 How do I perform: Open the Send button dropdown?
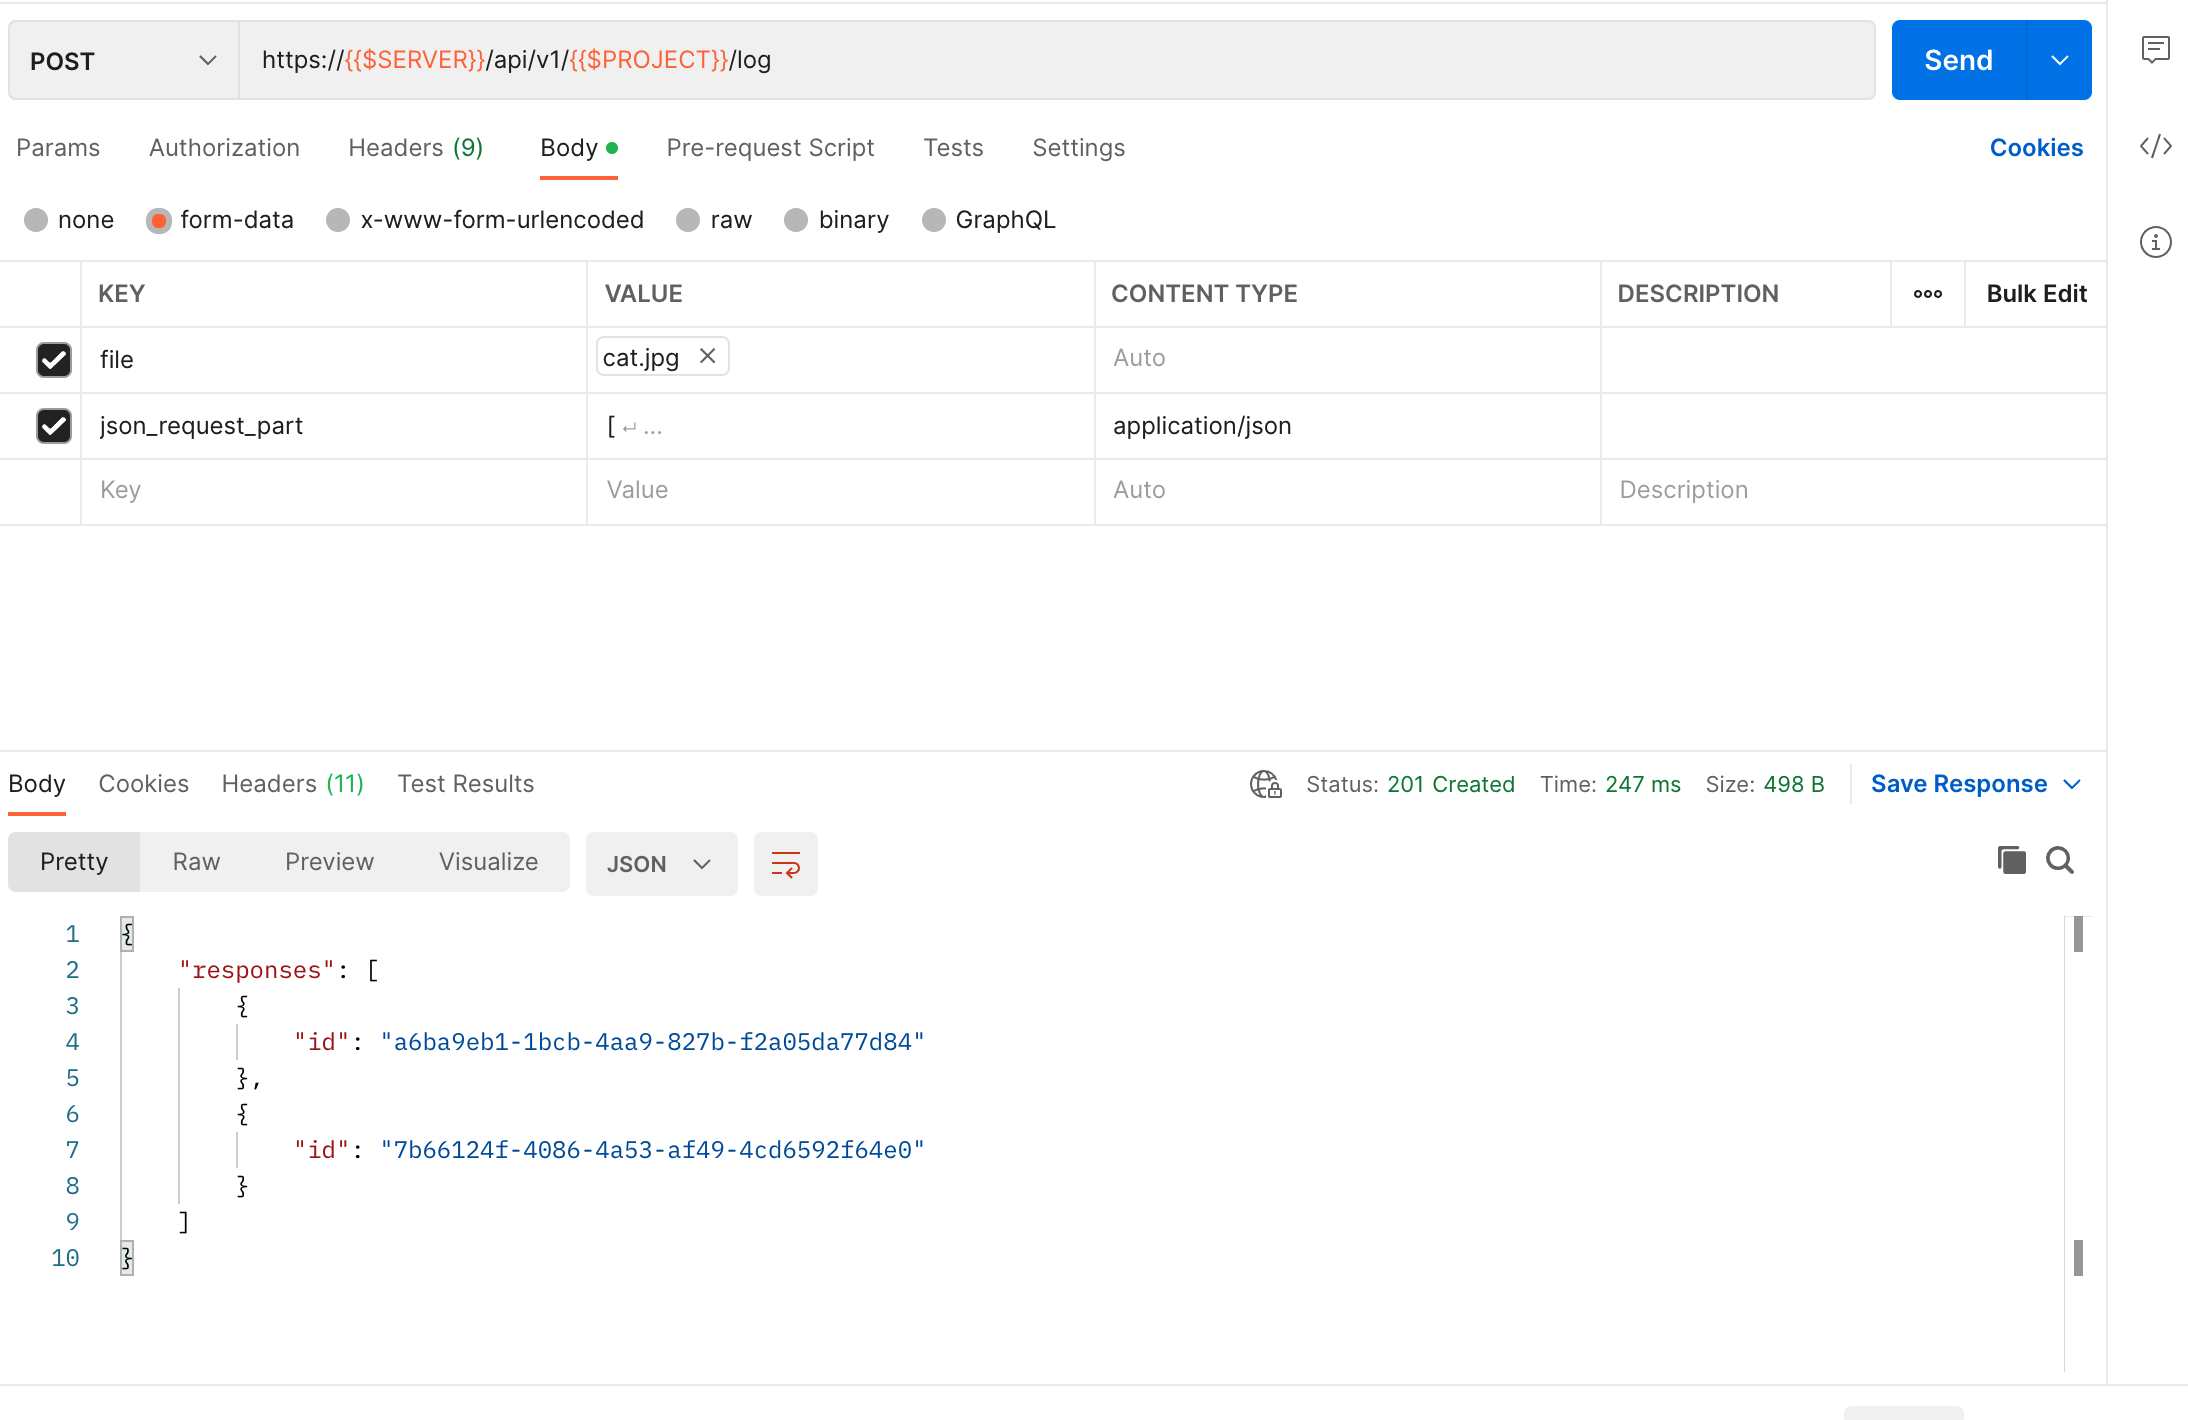2060,59
